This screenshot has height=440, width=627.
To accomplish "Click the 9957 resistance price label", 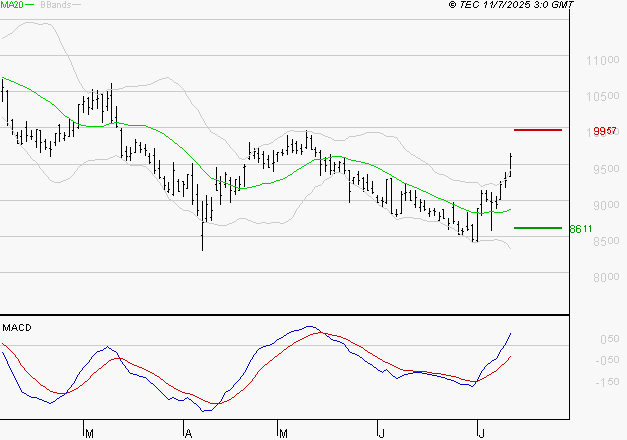I will (603, 131).
